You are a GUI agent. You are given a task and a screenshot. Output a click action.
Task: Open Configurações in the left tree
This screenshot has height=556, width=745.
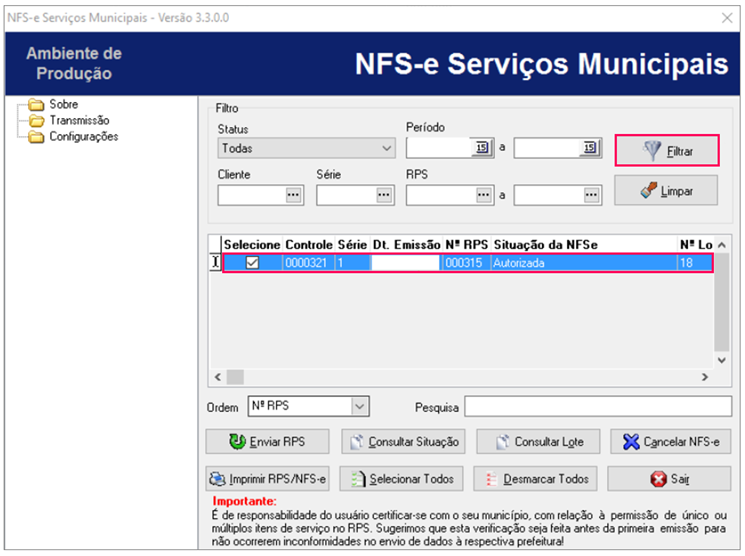(x=83, y=136)
